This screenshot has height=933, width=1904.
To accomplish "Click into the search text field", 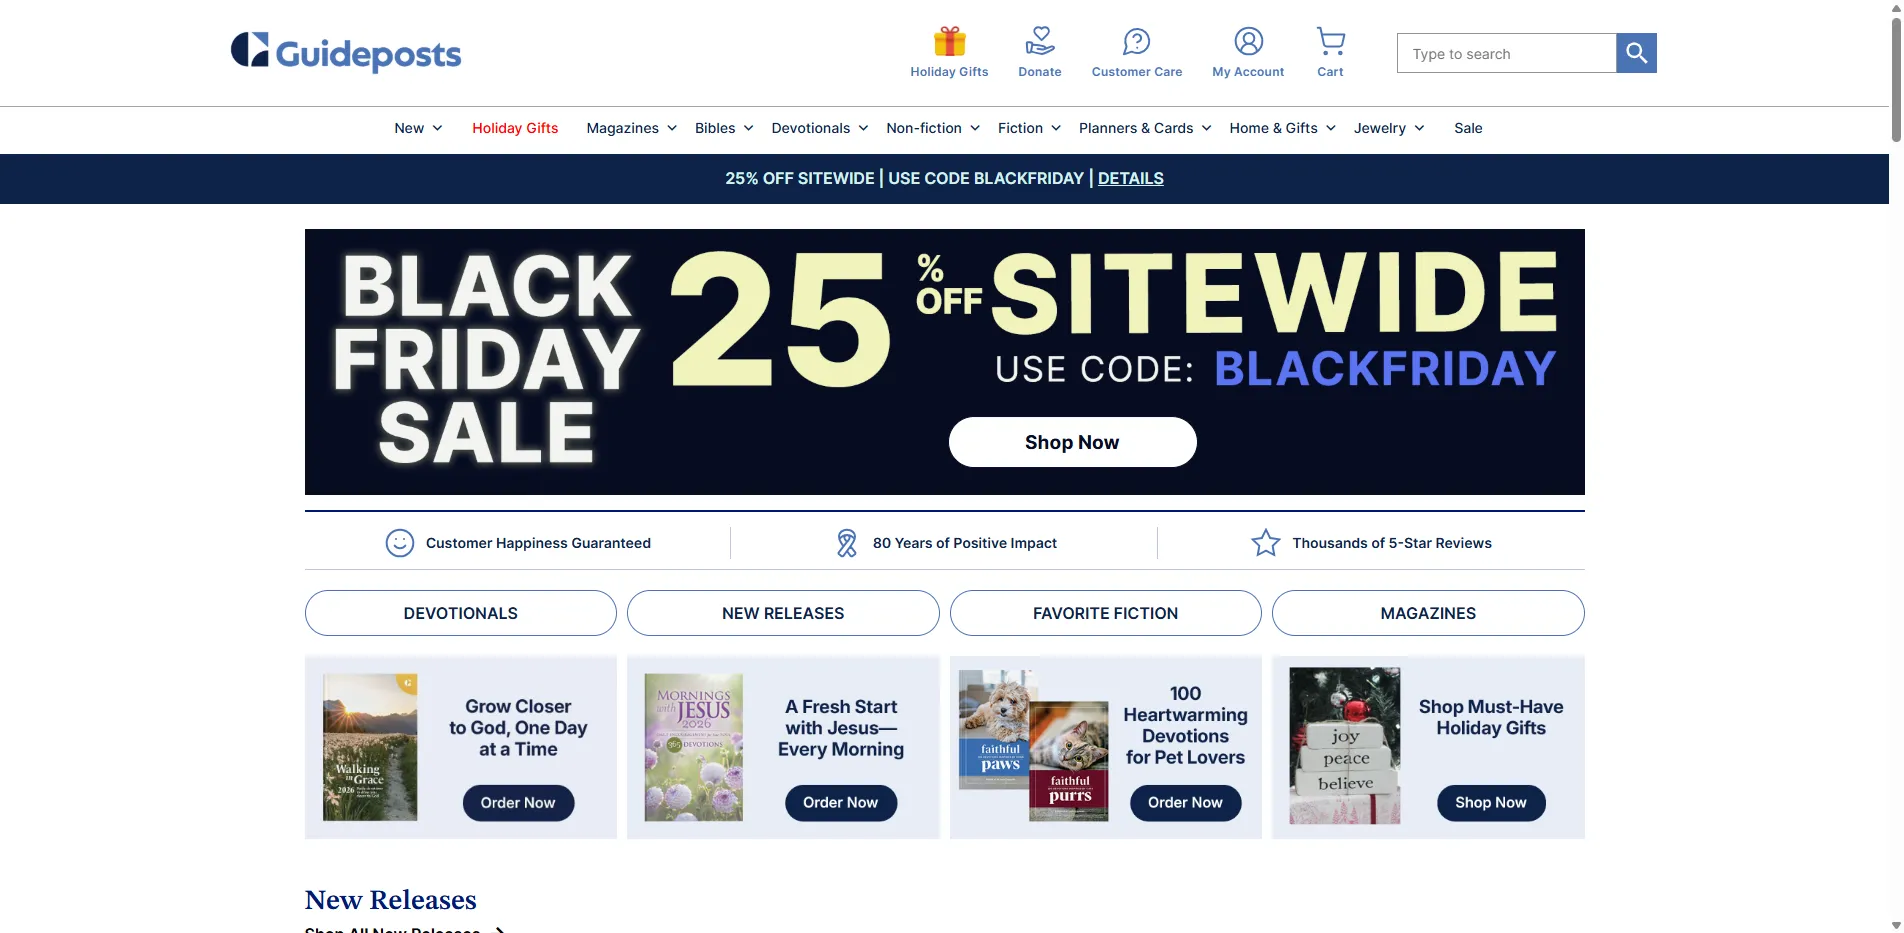I will click(x=1506, y=53).
